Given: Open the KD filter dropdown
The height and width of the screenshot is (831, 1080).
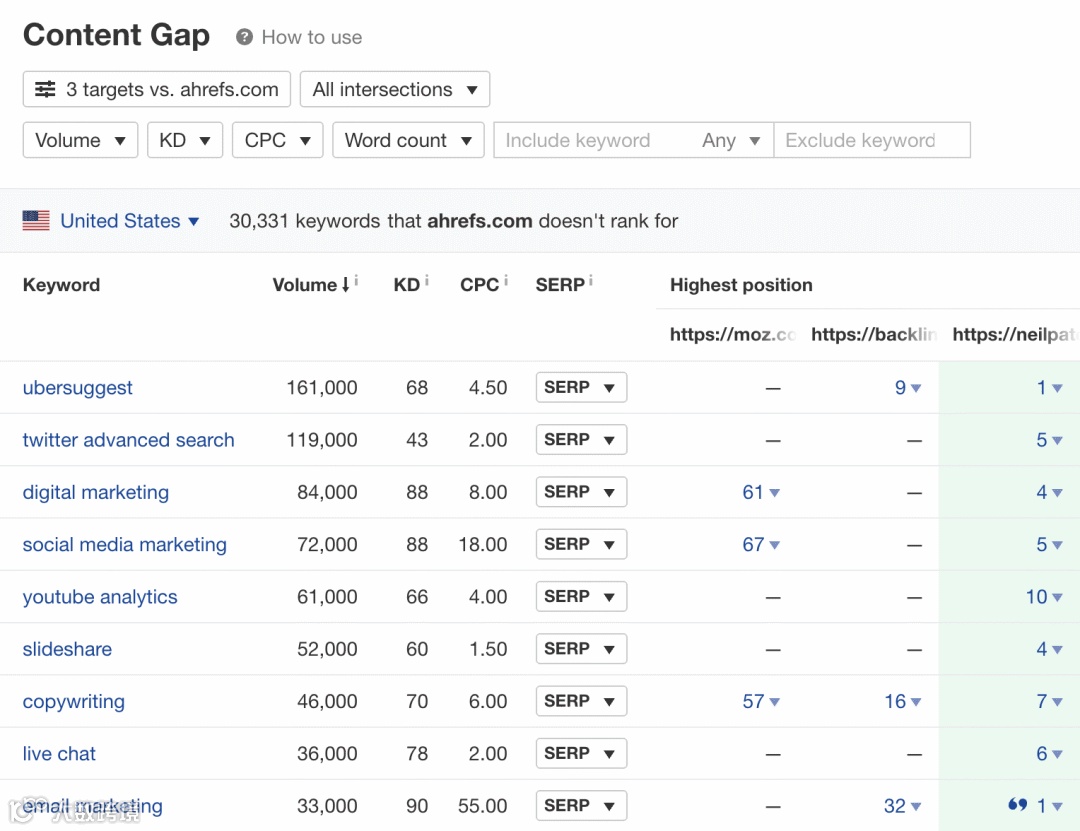Looking at the screenshot, I should point(184,141).
